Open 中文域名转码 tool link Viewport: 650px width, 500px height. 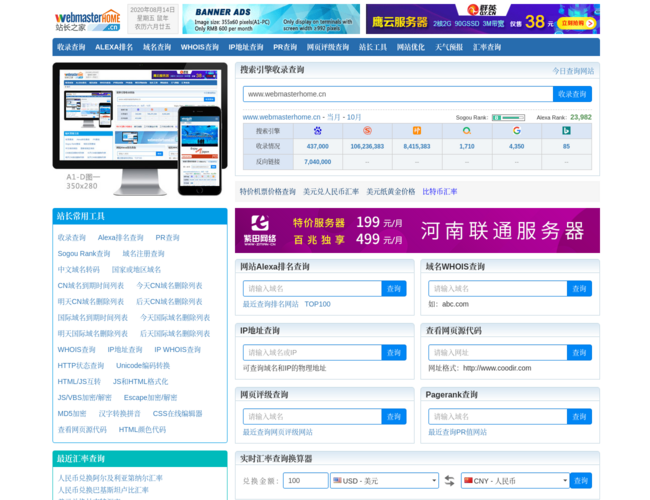(79, 269)
